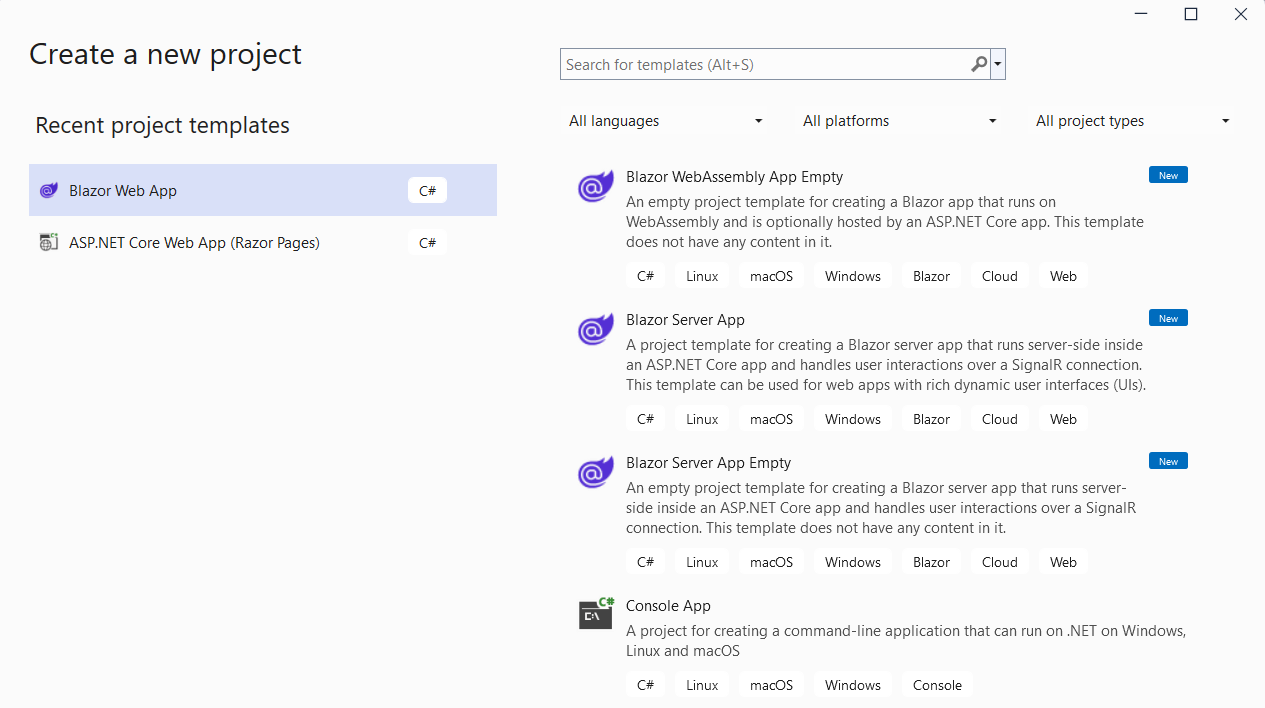Open the All languages dropdown

pos(665,120)
